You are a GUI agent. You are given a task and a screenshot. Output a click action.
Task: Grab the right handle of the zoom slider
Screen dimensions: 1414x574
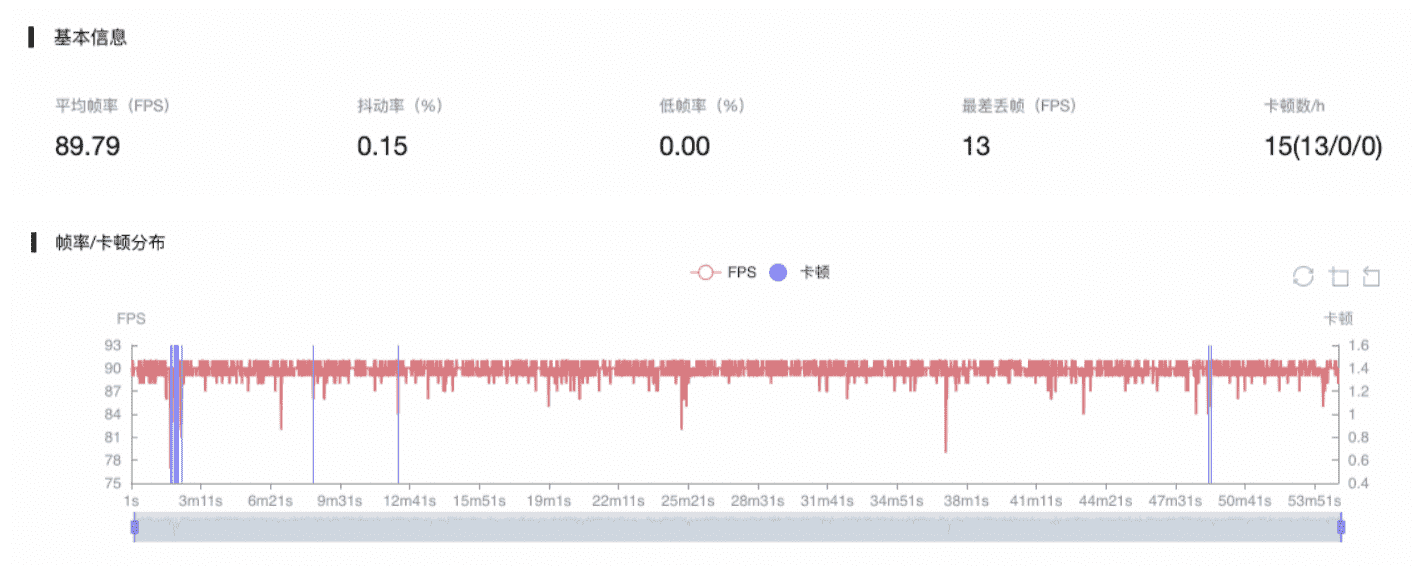1341,527
